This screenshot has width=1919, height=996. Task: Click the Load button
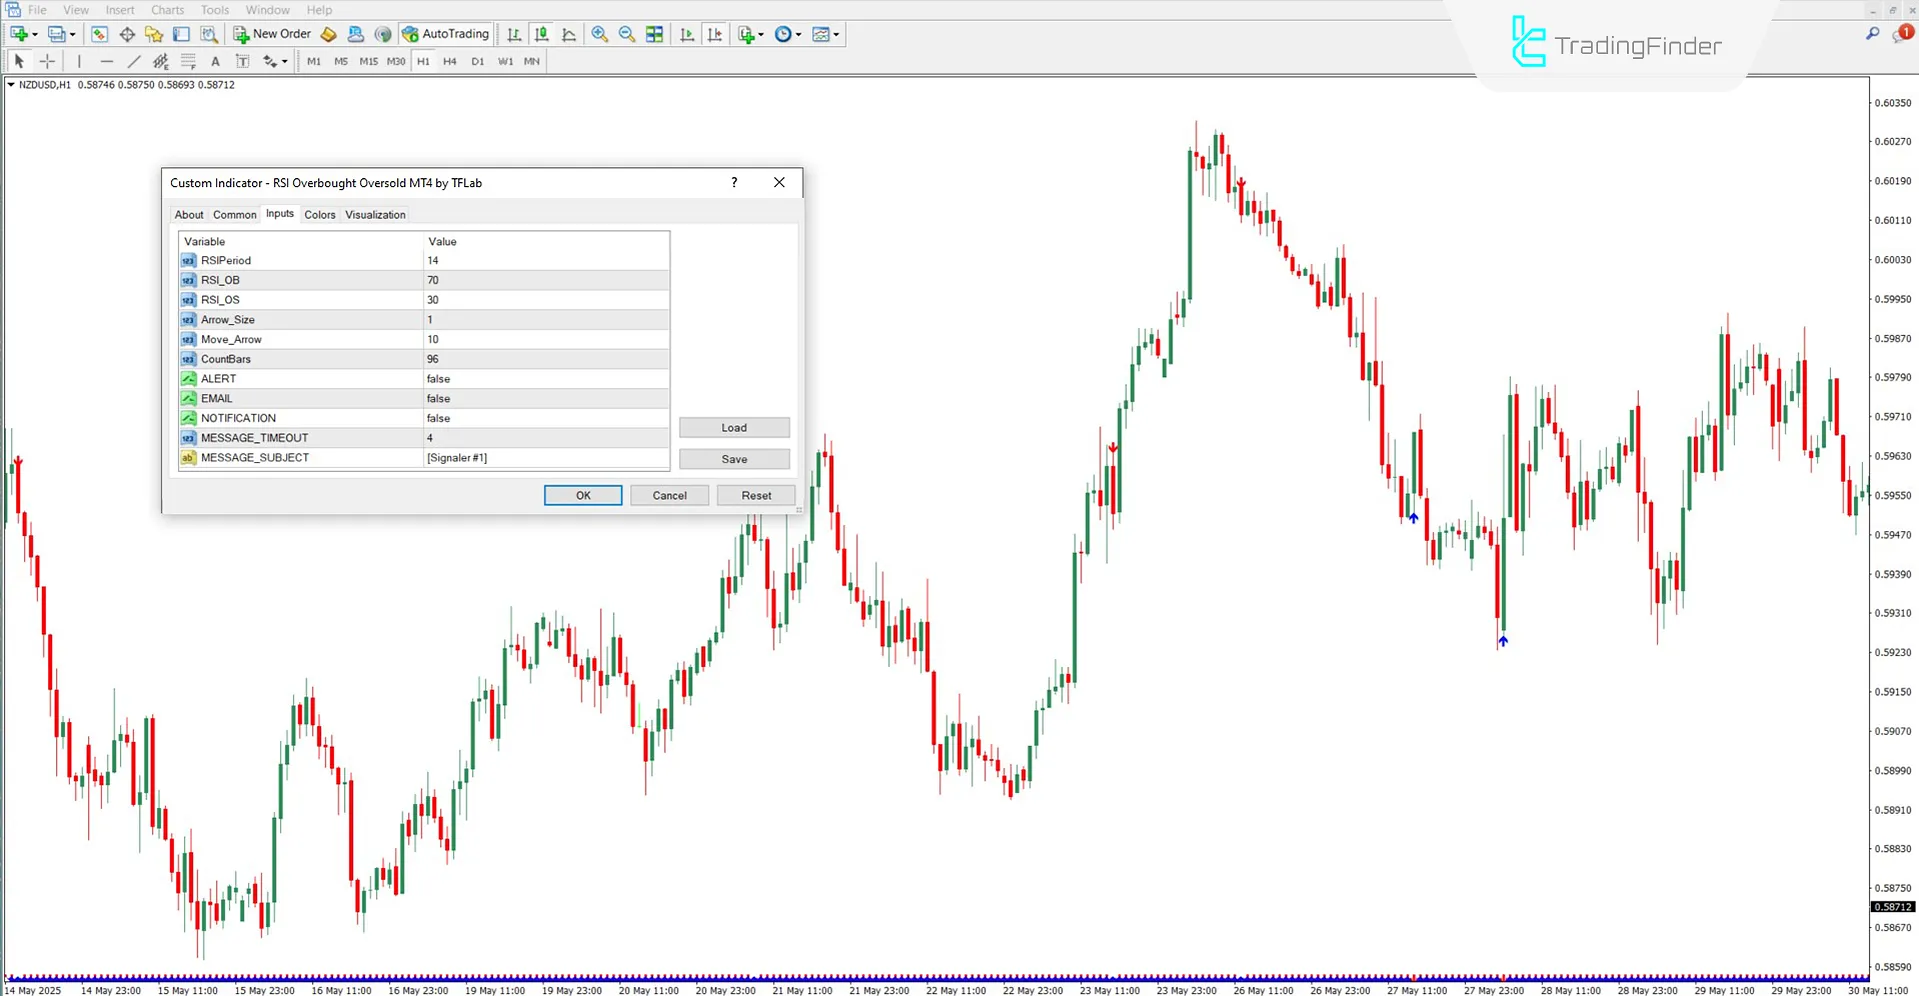pyautogui.click(x=733, y=427)
